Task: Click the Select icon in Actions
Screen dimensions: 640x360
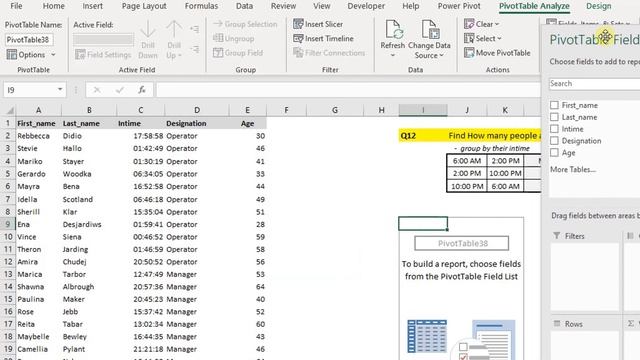Action: click(x=469, y=38)
